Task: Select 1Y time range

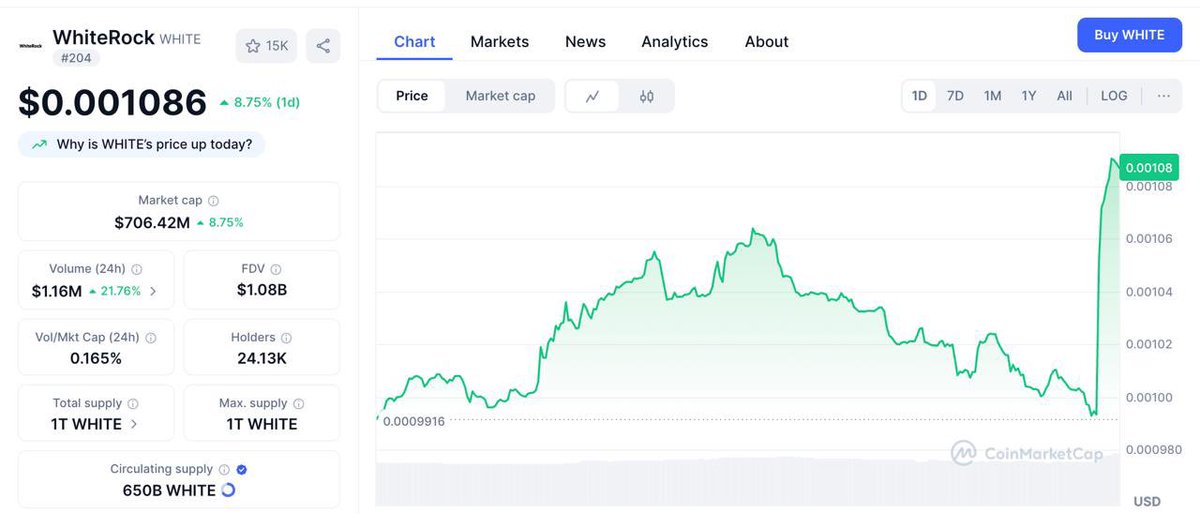Action: pos(1029,96)
